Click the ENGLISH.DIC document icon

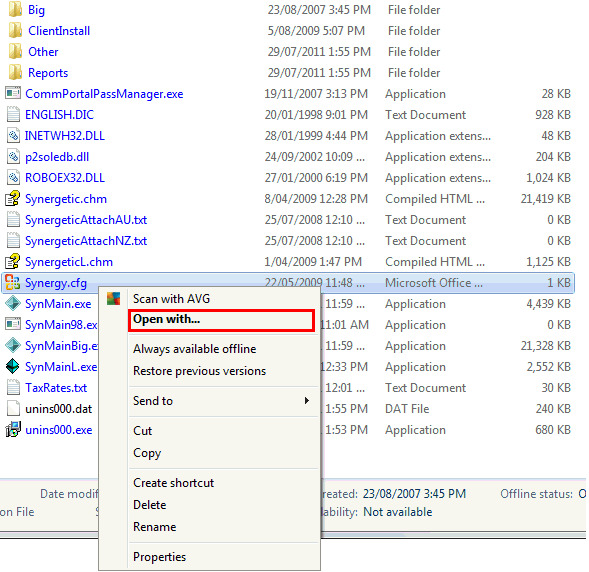click(x=13, y=115)
